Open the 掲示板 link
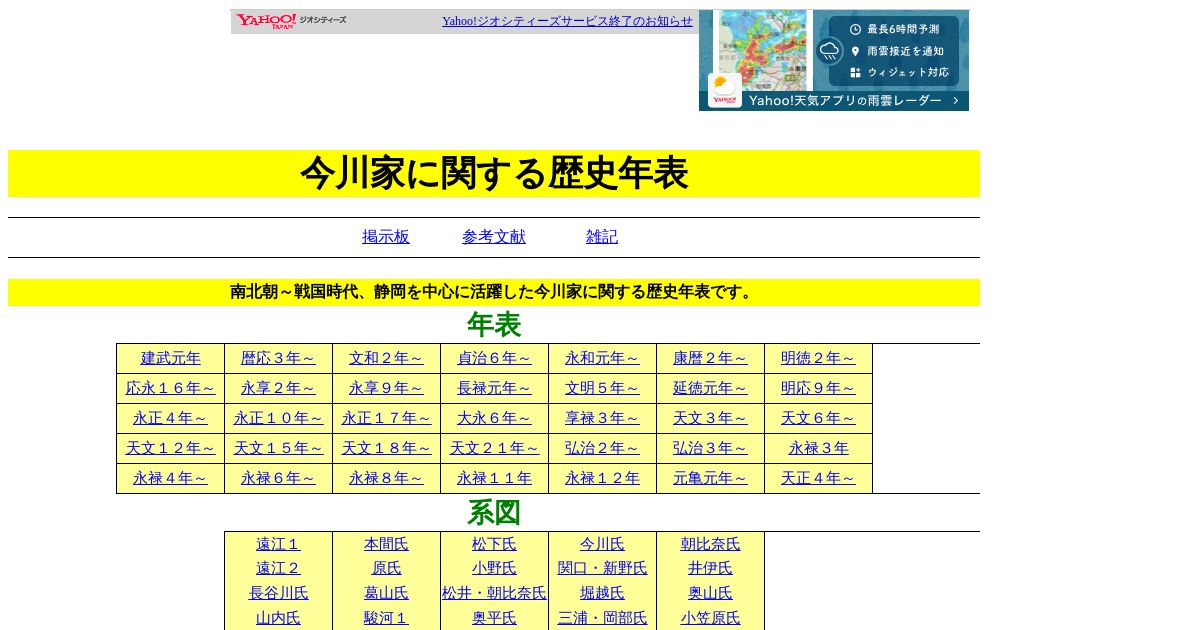 386,237
